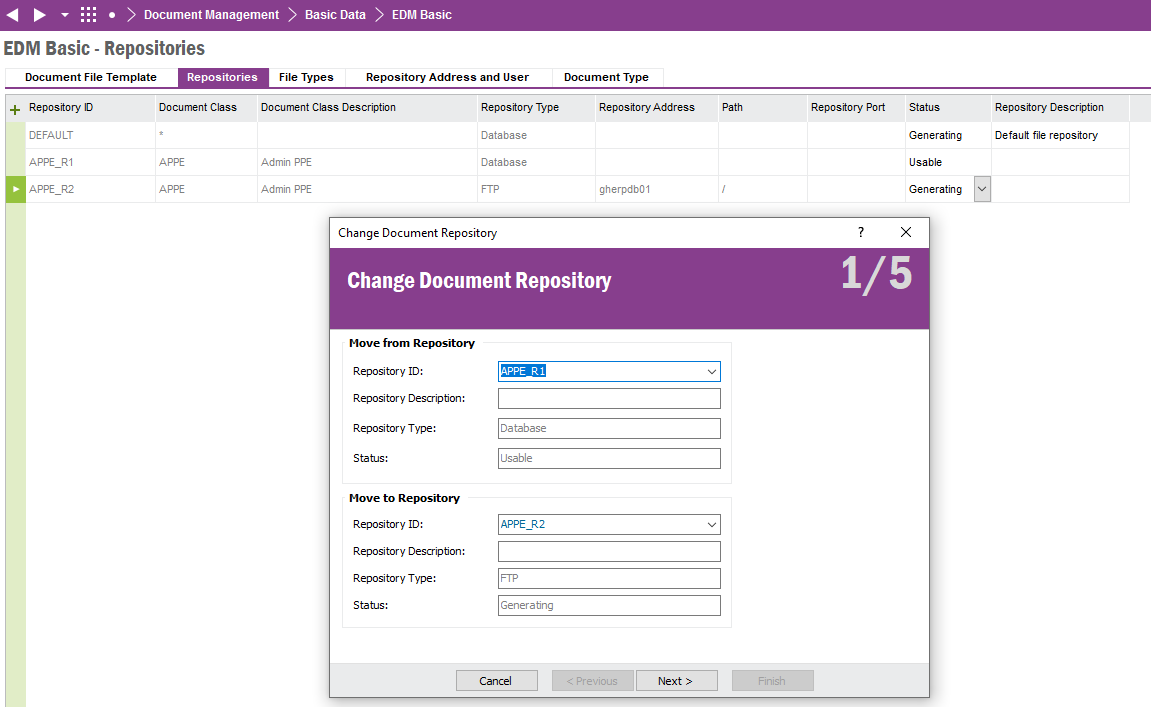Screen dimensions: 1151x707
Task: Select the APPE_R2 repository cell
Action: point(90,189)
